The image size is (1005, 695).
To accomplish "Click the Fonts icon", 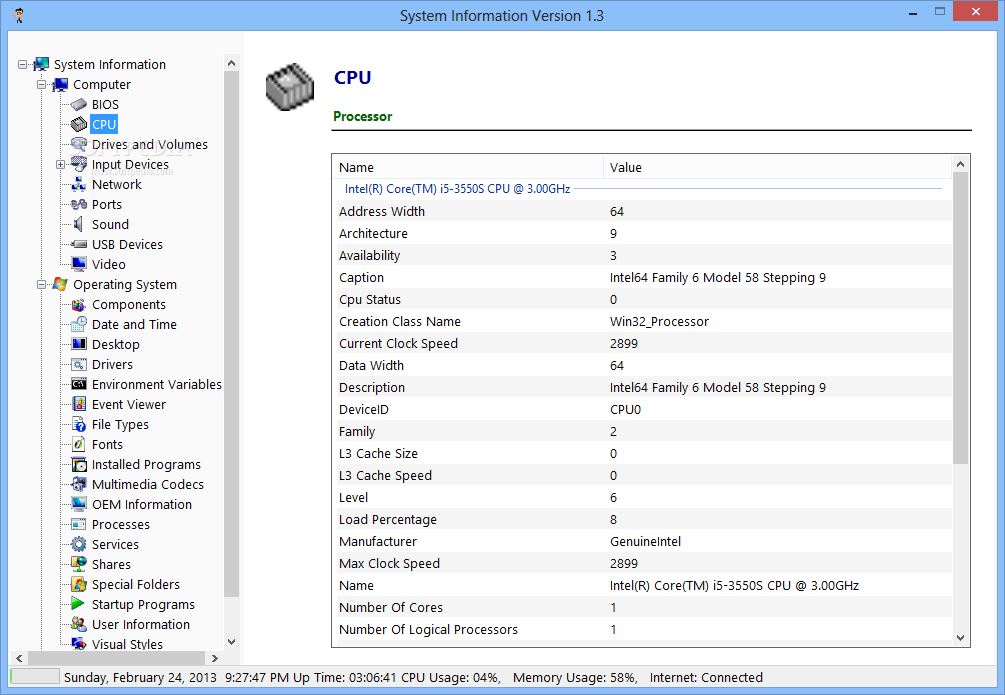I will [78, 444].
